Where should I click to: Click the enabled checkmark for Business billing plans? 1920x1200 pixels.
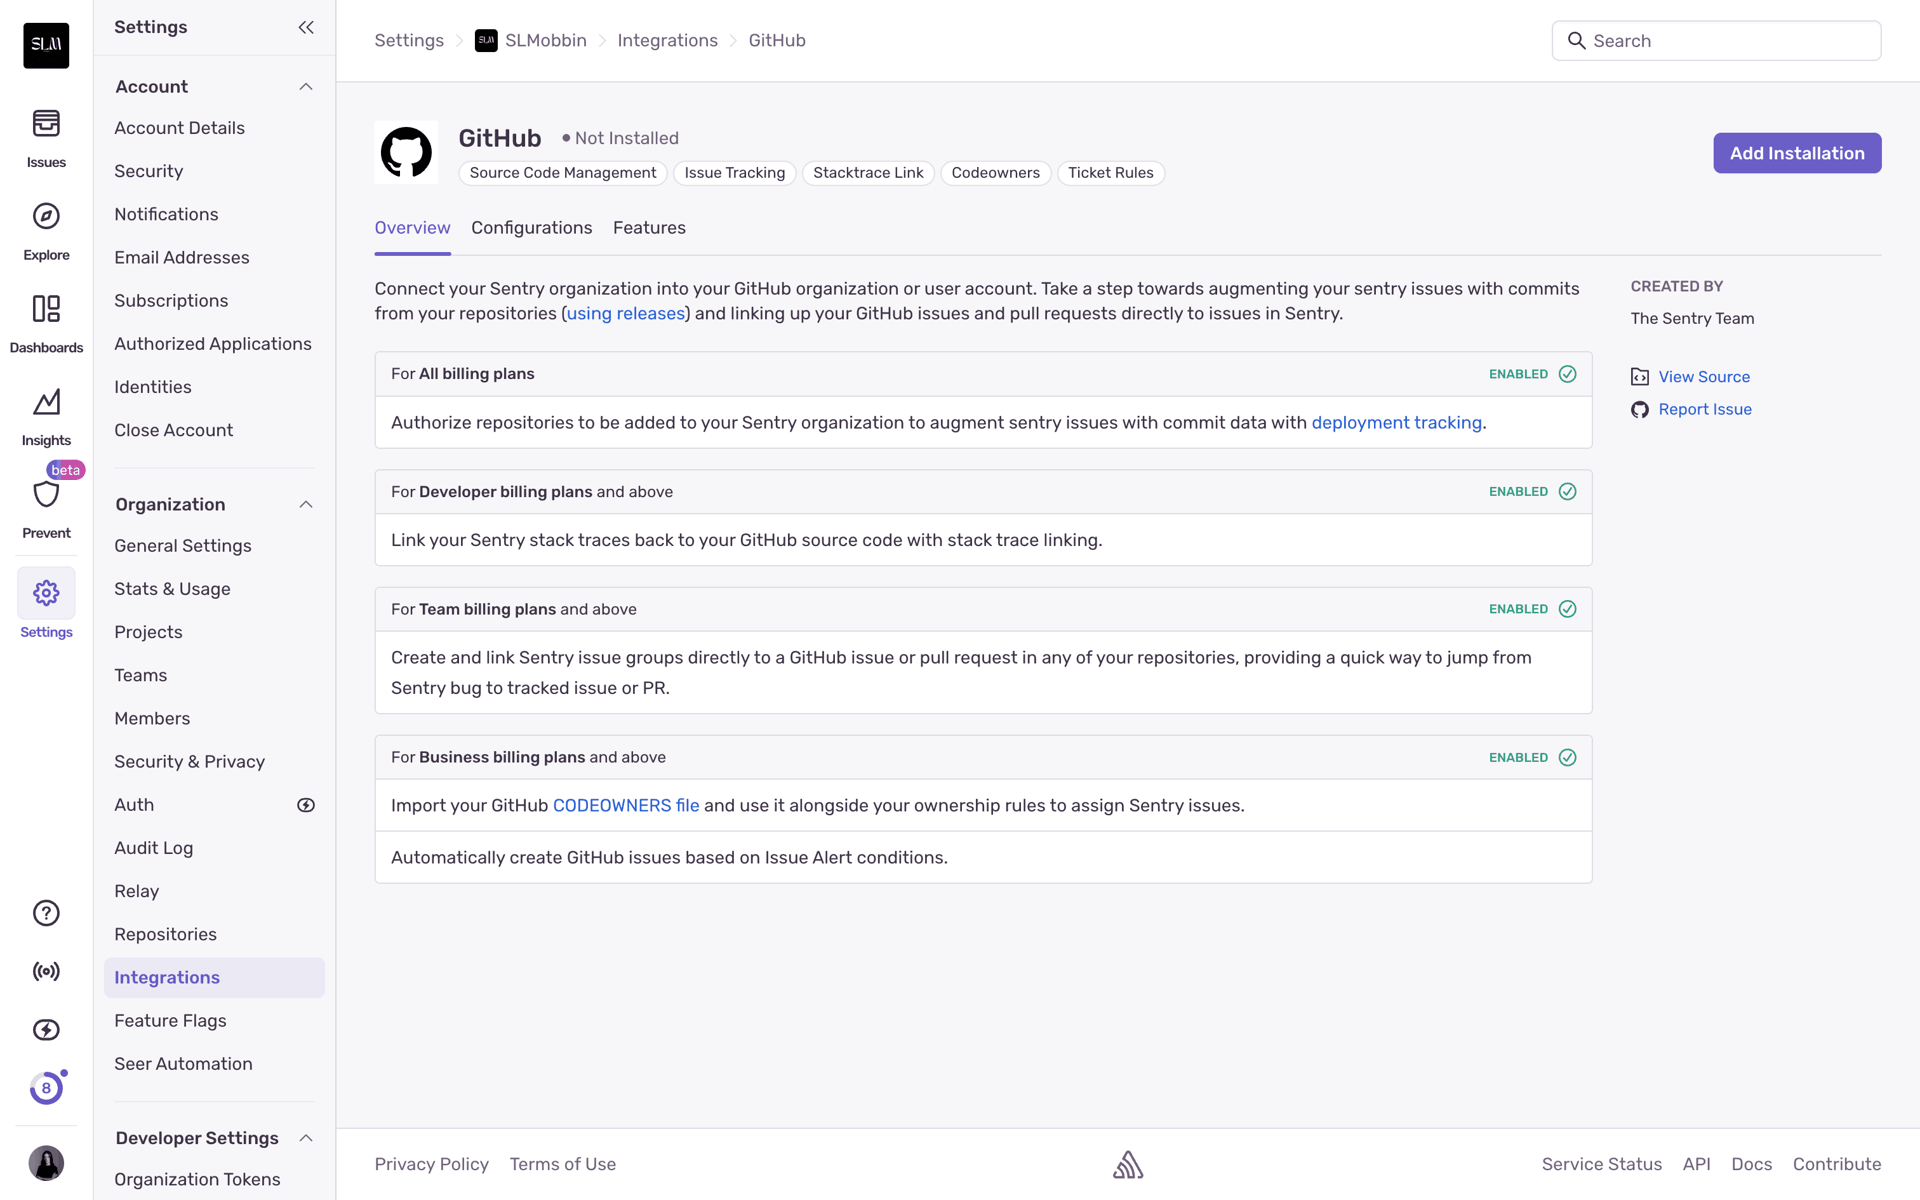point(1567,757)
